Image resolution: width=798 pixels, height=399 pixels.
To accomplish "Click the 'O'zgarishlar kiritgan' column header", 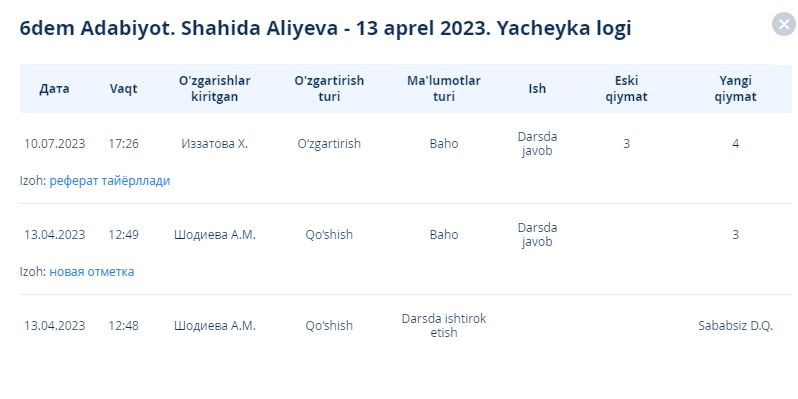I will (x=215, y=89).
